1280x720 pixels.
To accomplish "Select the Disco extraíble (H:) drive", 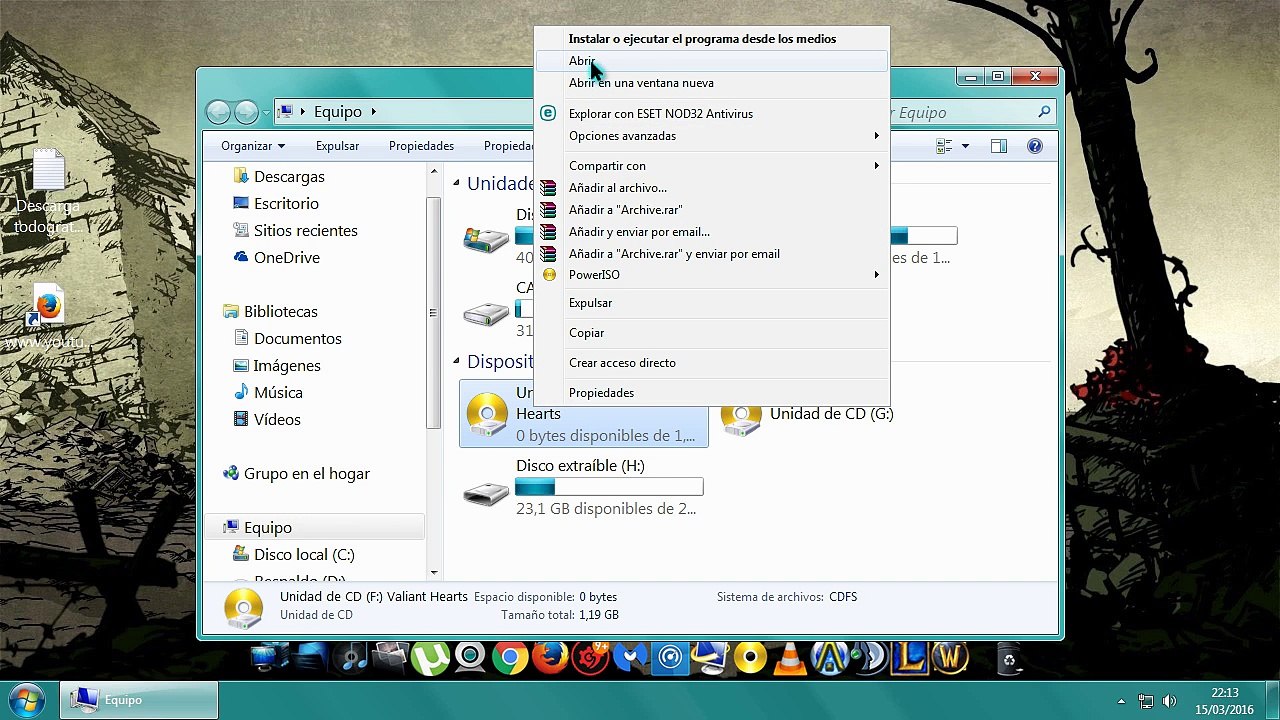I will coord(584,487).
